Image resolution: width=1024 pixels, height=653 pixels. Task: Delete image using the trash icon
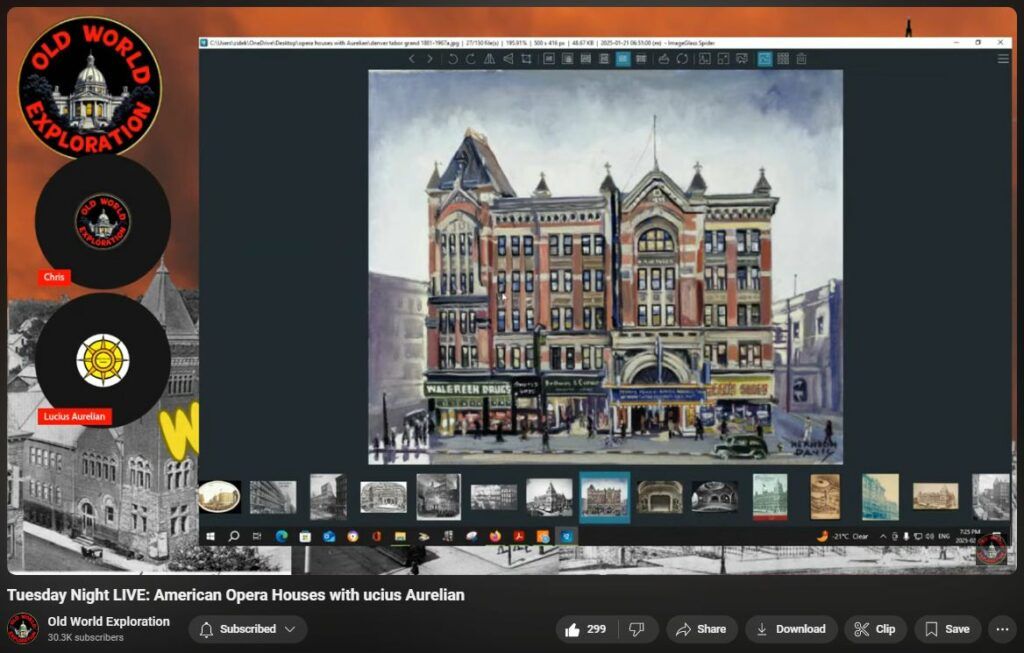pyautogui.click(x=801, y=59)
